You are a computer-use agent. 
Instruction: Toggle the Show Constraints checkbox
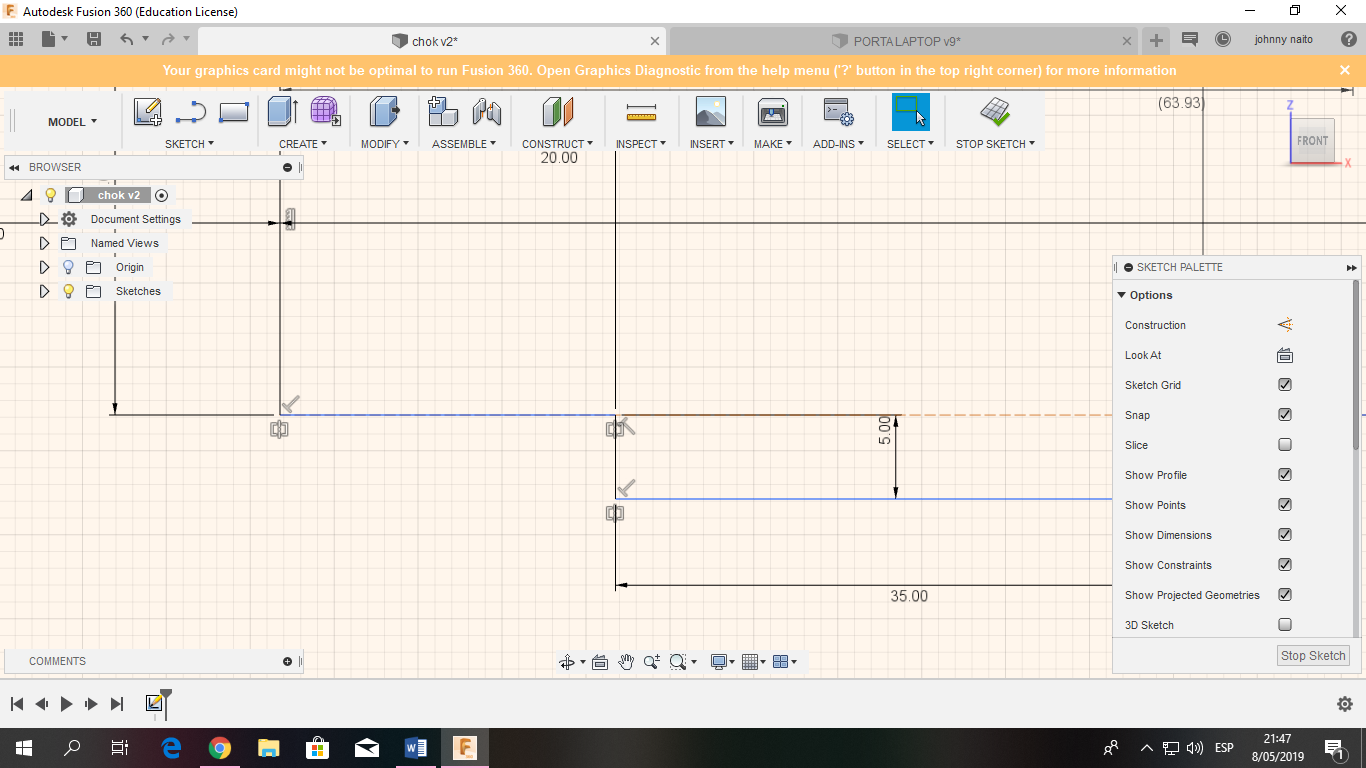pyautogui.click(x=1285, y=565)
